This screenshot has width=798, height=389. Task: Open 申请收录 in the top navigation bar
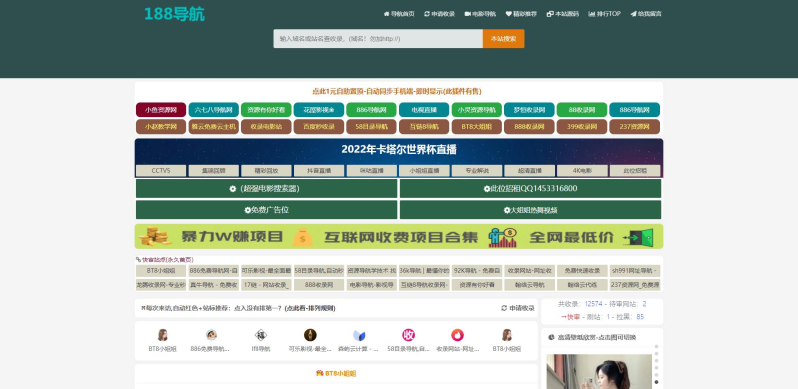tap(440, 14)
